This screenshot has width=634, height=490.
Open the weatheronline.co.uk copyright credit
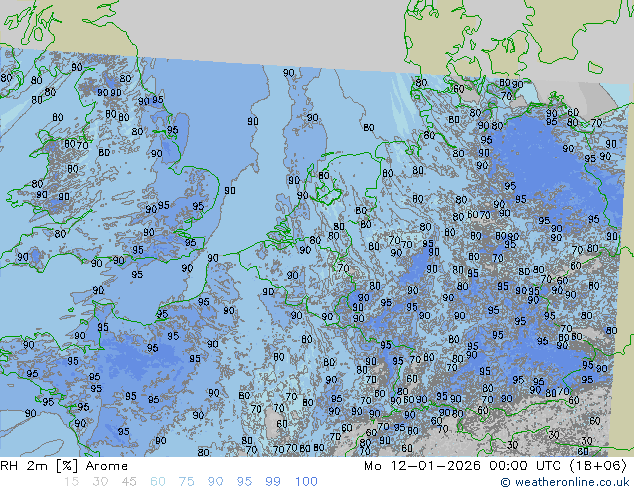[x=565, y=482]
